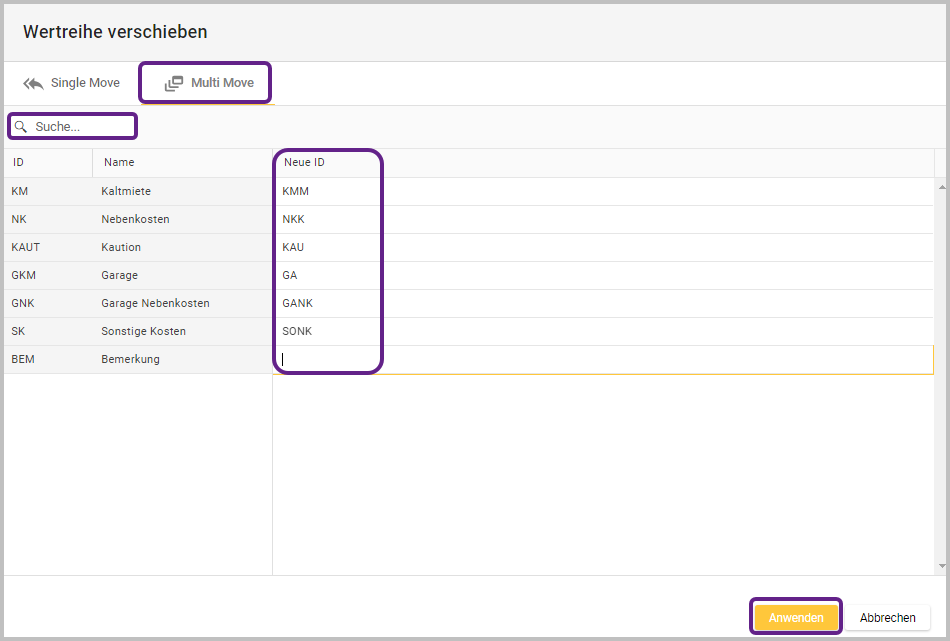Click the Multi Move stacked icon
Viewport: 950px width, 641px height.
pyautogui.click(x=174, y=83)
